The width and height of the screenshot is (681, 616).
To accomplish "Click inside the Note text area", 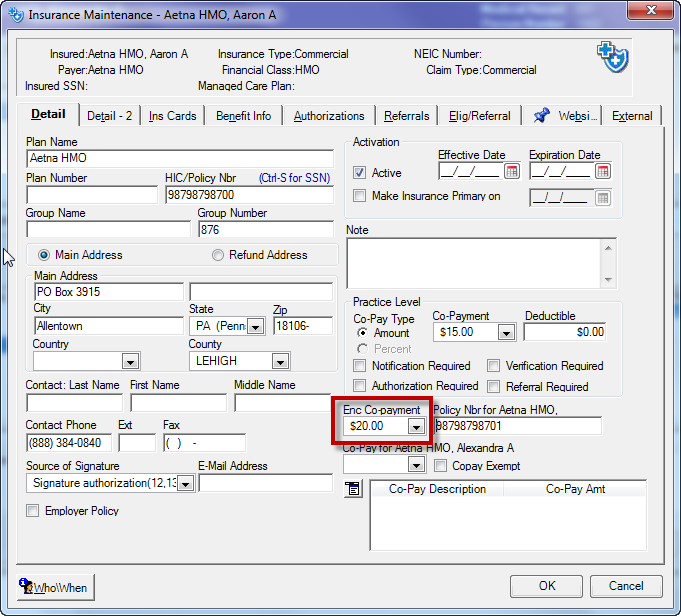I will click(474, 263).
